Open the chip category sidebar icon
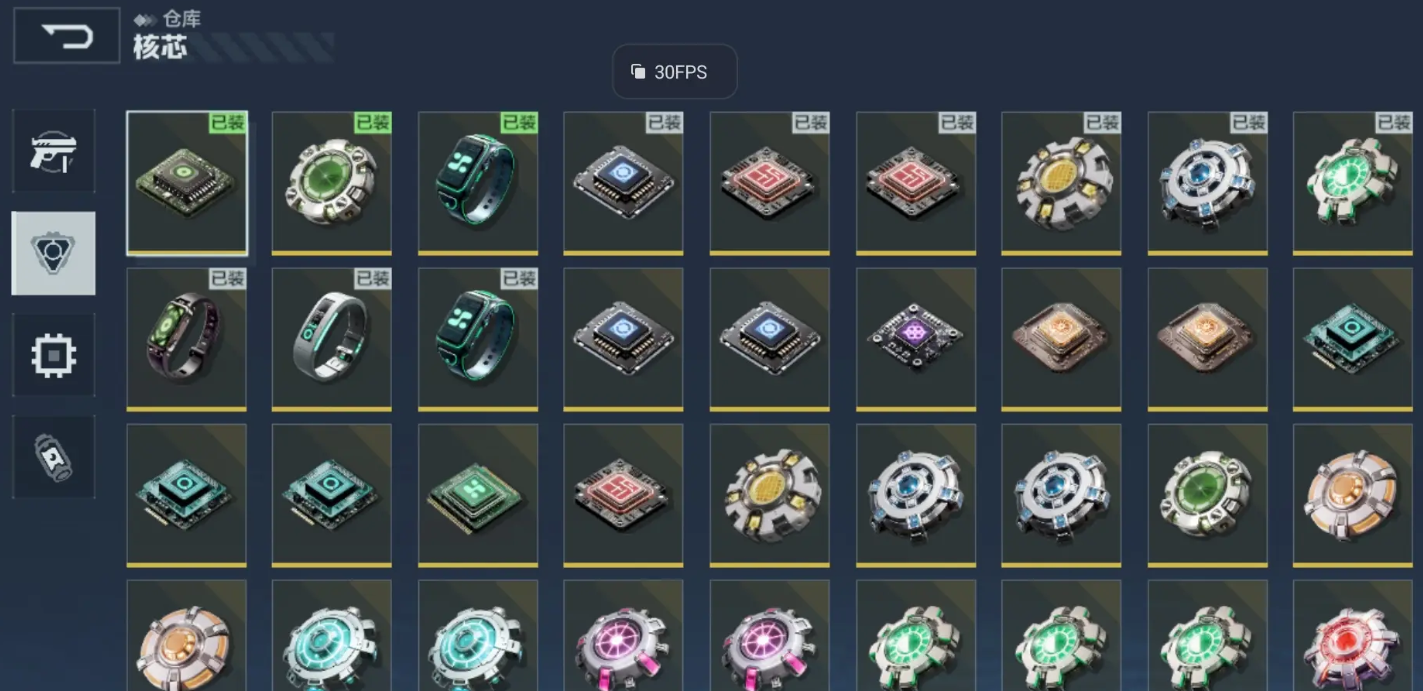Screen dimensions: 1423x691 pos(54,355)
